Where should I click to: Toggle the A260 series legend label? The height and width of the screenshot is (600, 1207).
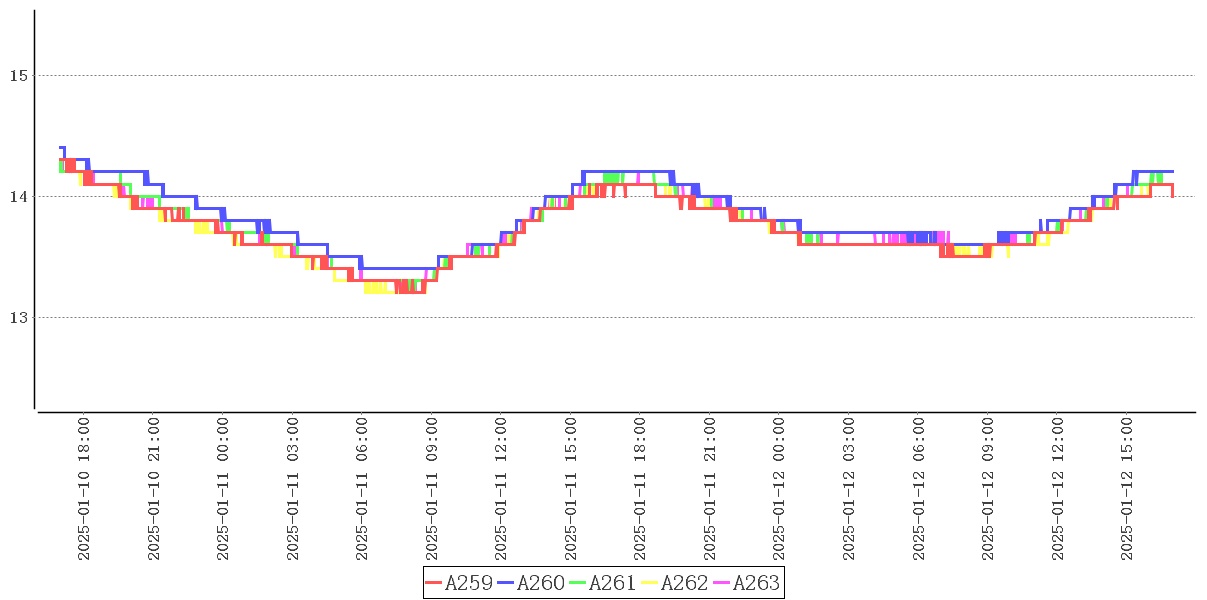(x=540, y=583)
